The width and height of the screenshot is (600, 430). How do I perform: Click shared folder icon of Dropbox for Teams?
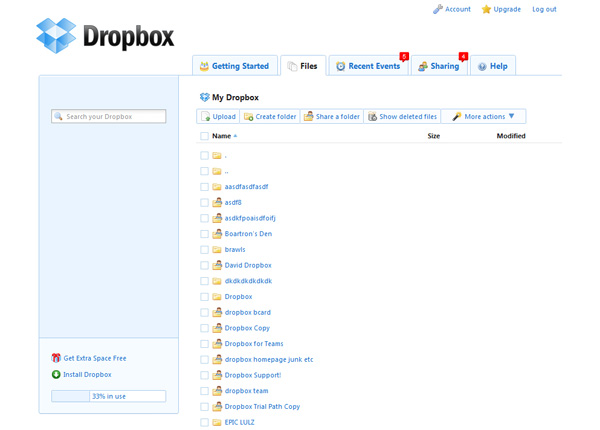coord(217,343)
